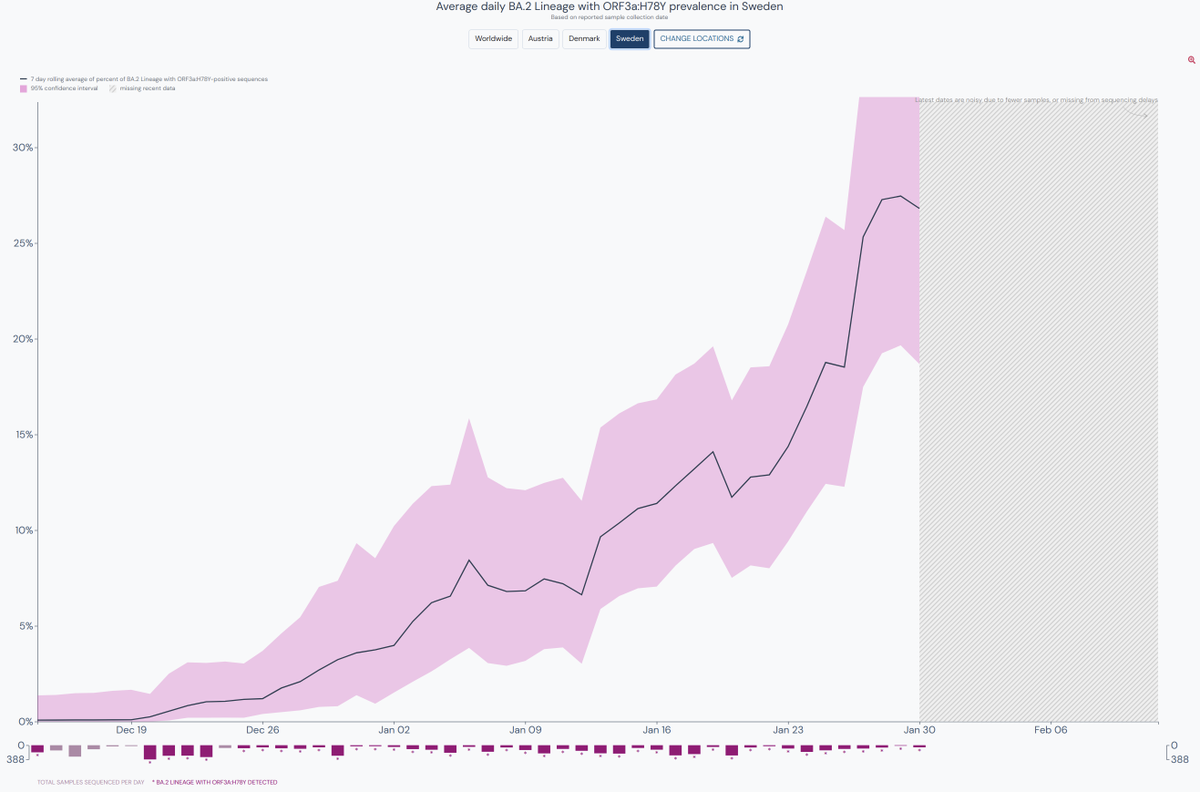Select the Worldwide location
Viewport: 1200px width, 792px height.
(x=493, y=39)
